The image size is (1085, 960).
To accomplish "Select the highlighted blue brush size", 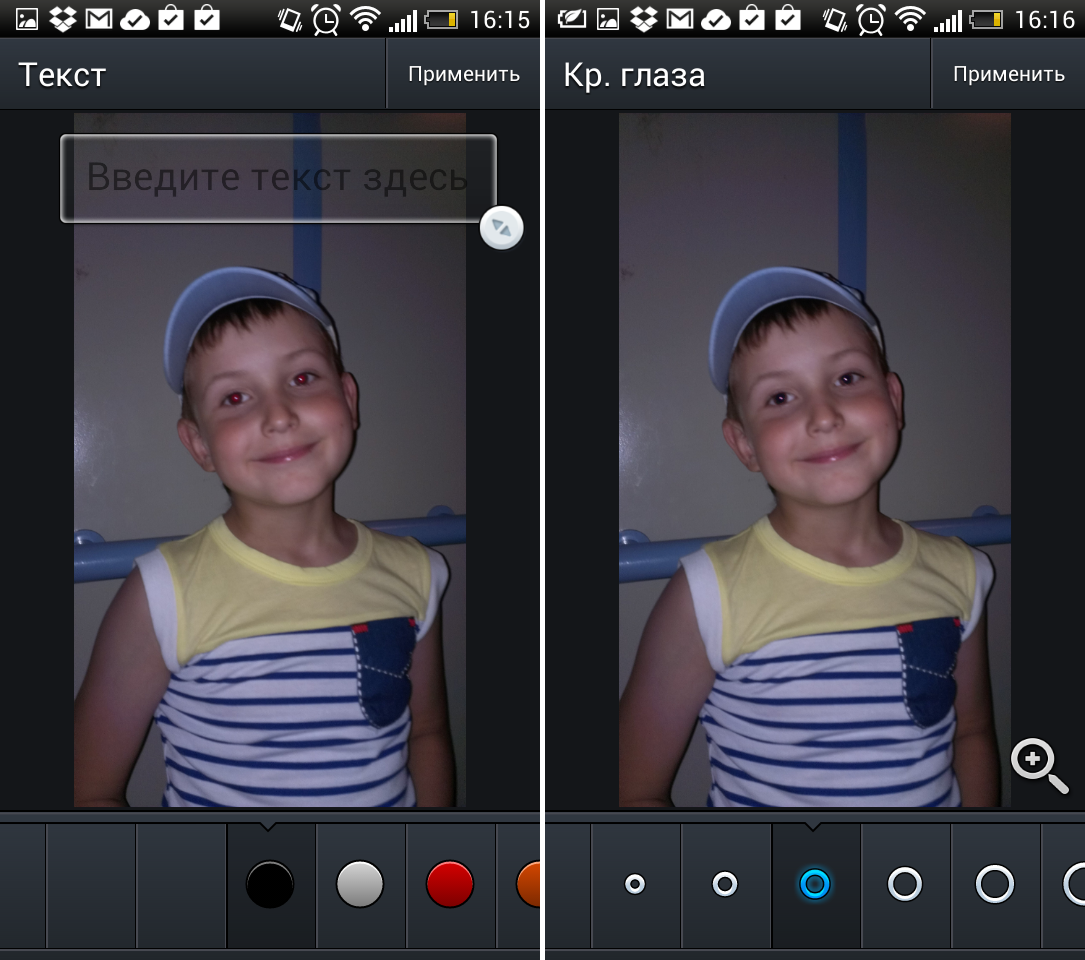I will (815, 884).
